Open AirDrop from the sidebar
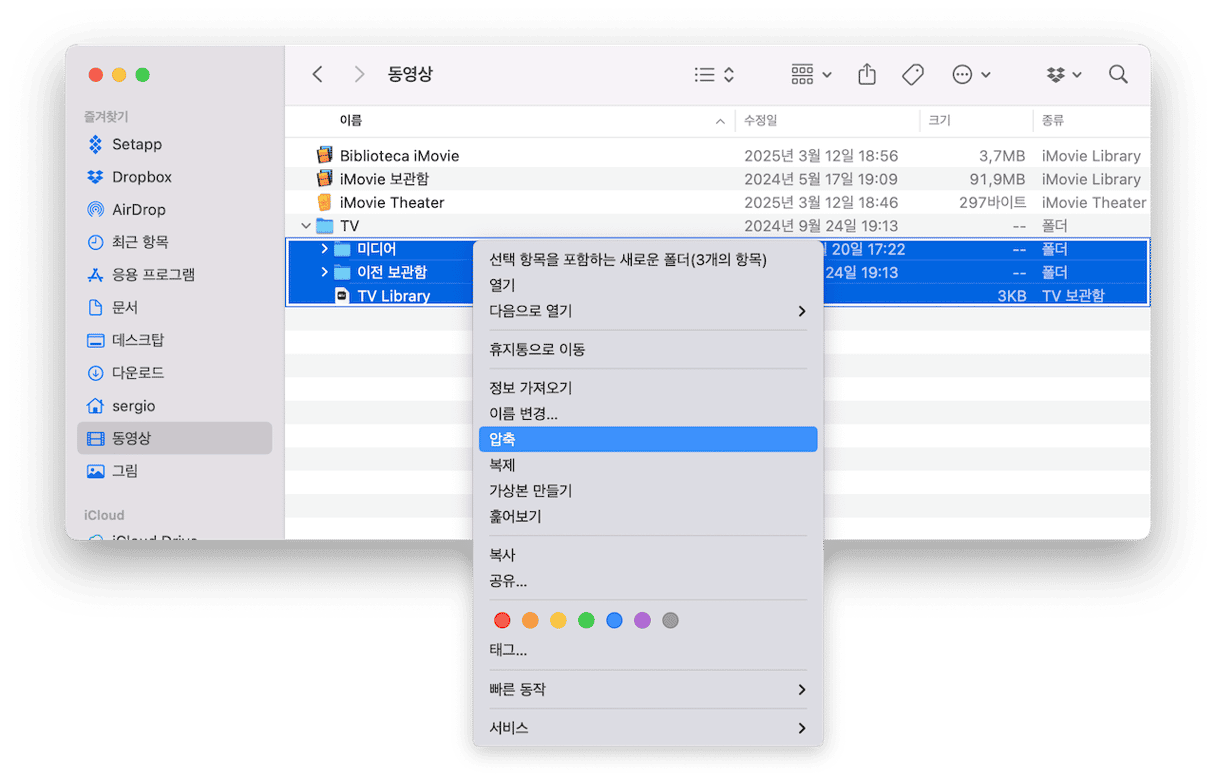Viewport: 1216px width, 778px height. pyautogui.click(x=138, y=210)
